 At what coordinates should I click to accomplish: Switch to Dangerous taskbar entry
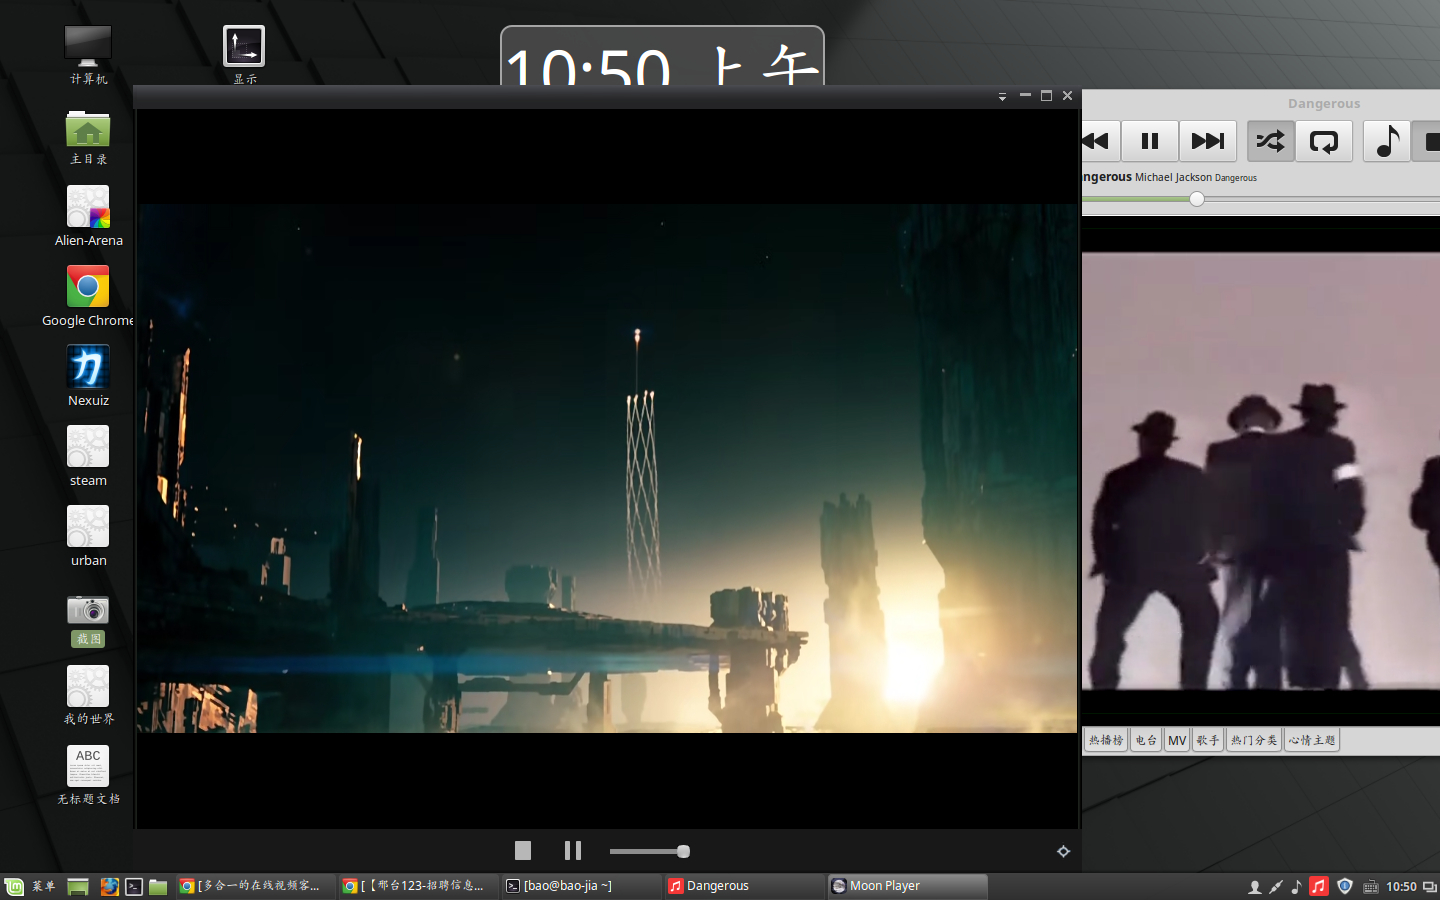coord(744,886)
